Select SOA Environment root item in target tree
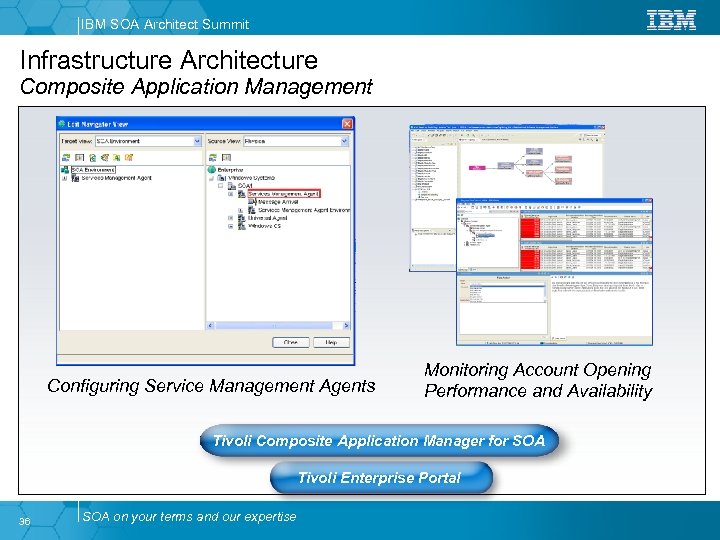Viewport: 720px width, 540px height. pos(93,170)
